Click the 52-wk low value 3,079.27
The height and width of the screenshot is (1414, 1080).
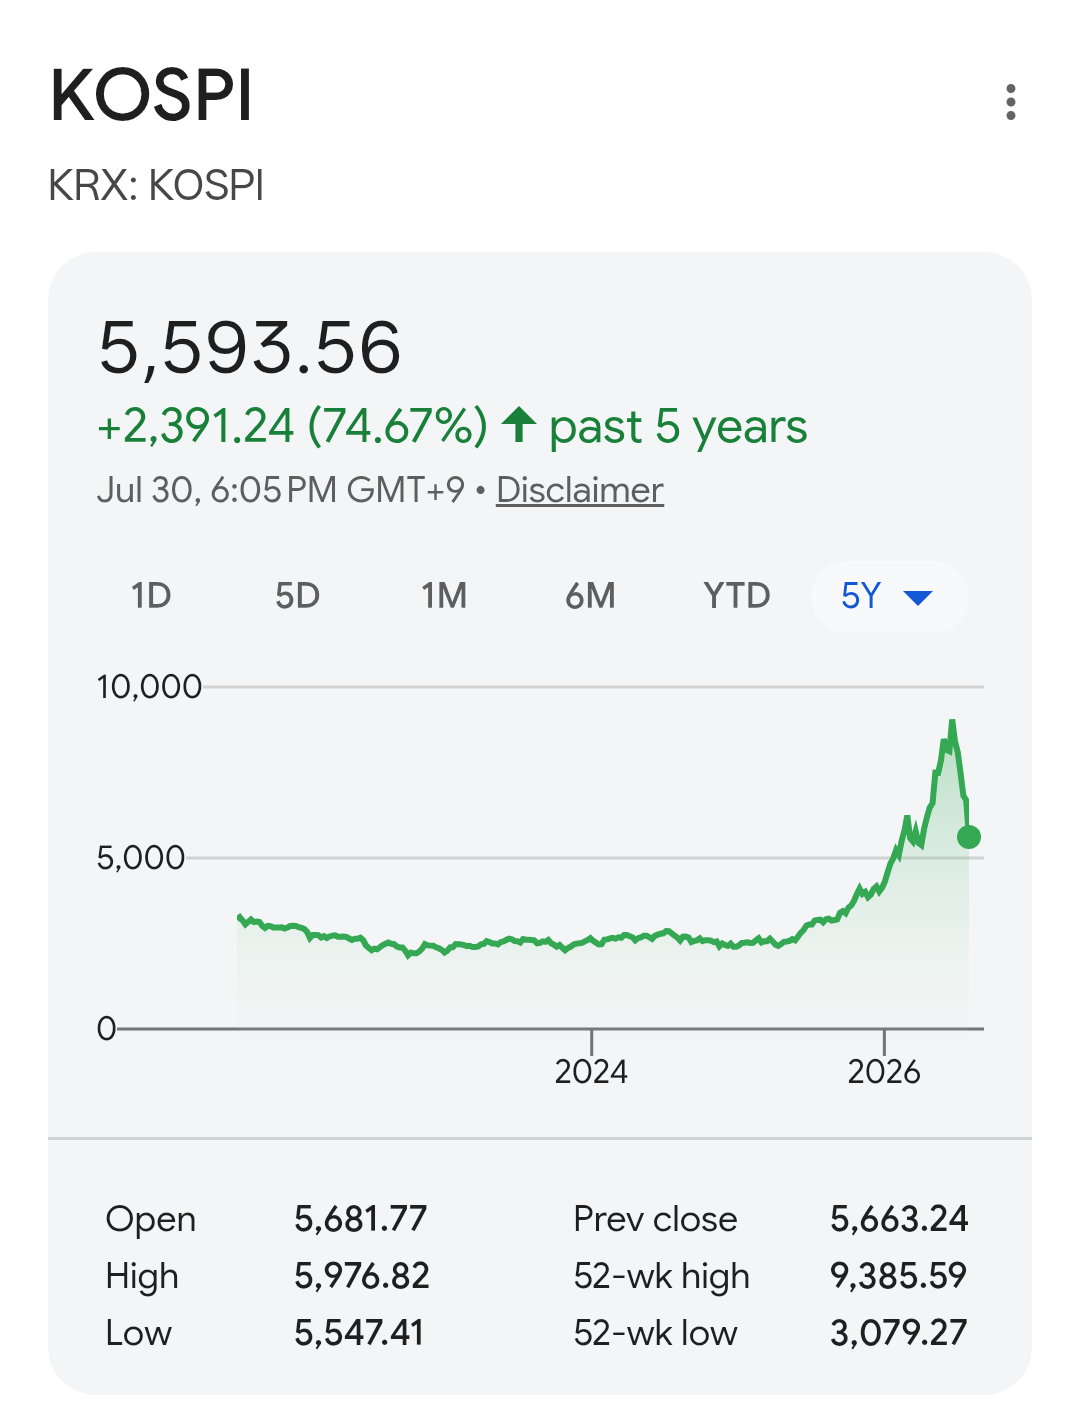(898, 1333)
